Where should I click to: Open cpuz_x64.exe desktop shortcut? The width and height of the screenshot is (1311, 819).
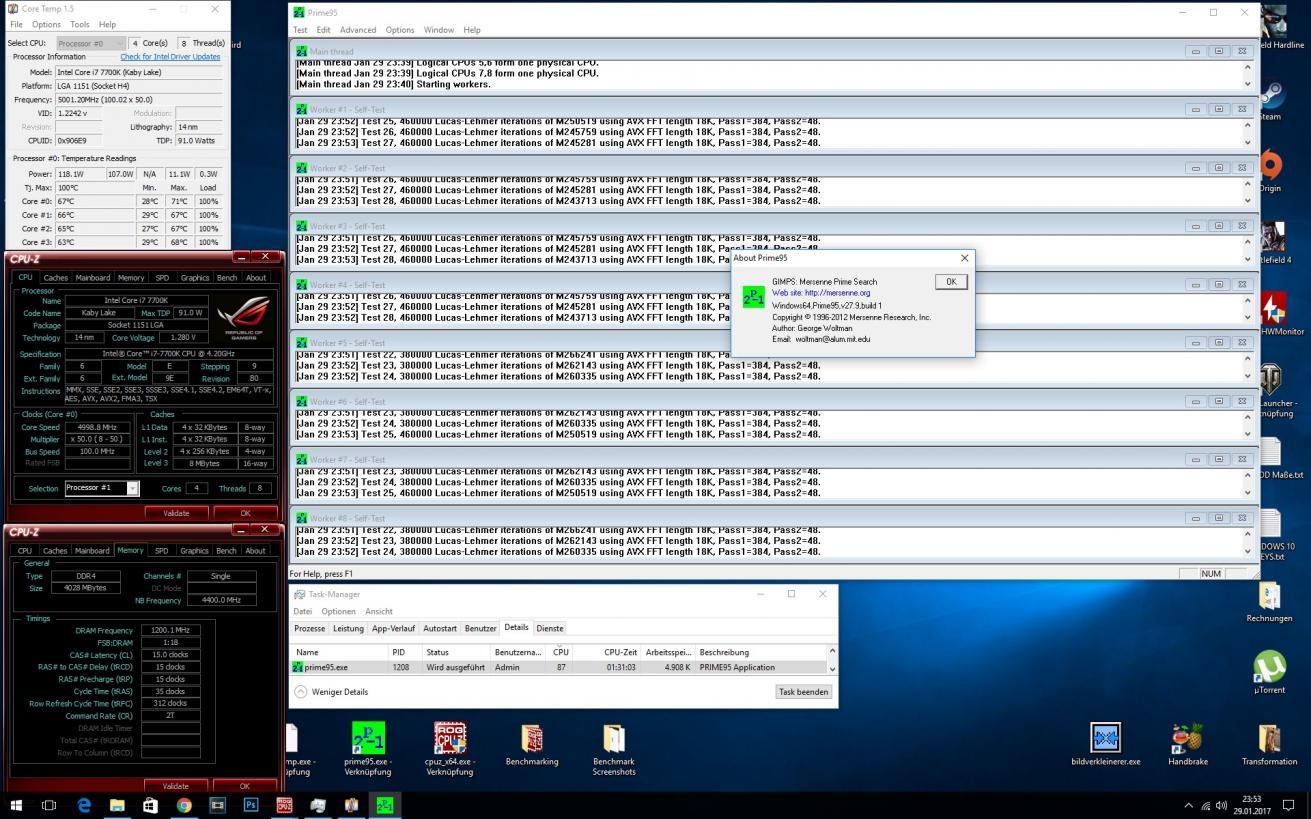(x=450, y=749)
